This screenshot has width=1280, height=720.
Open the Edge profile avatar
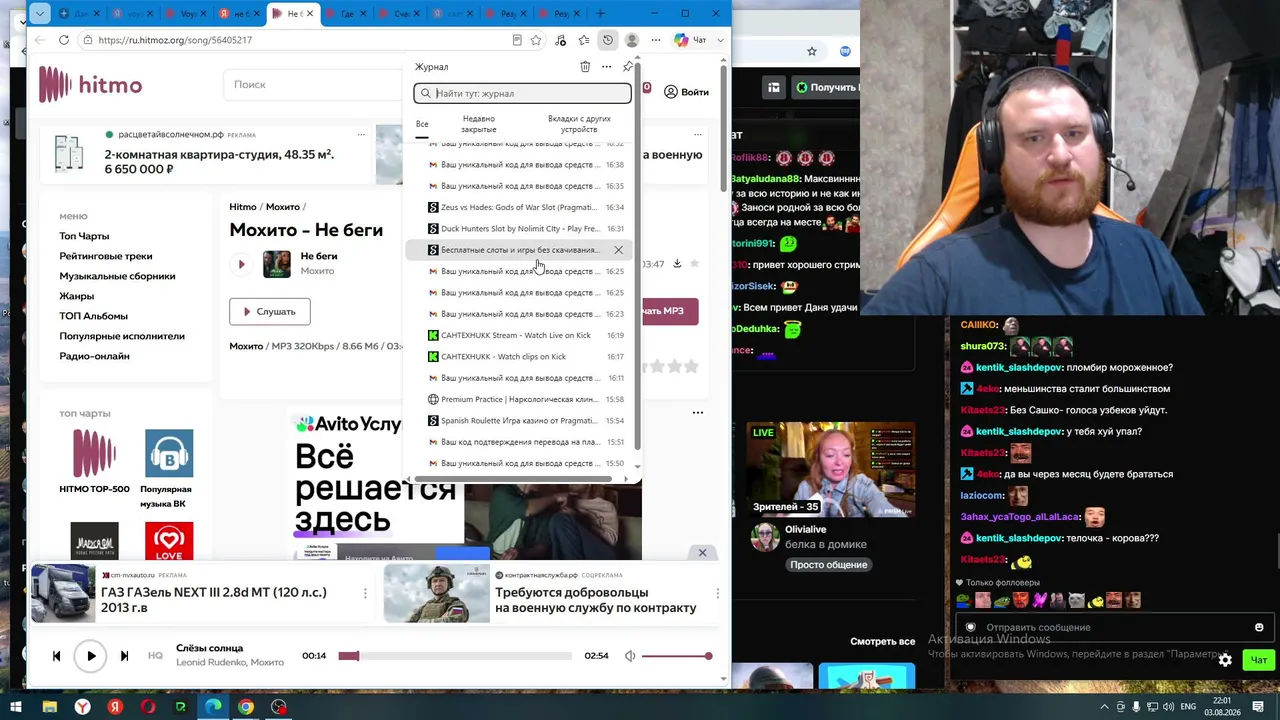point(632,40)
